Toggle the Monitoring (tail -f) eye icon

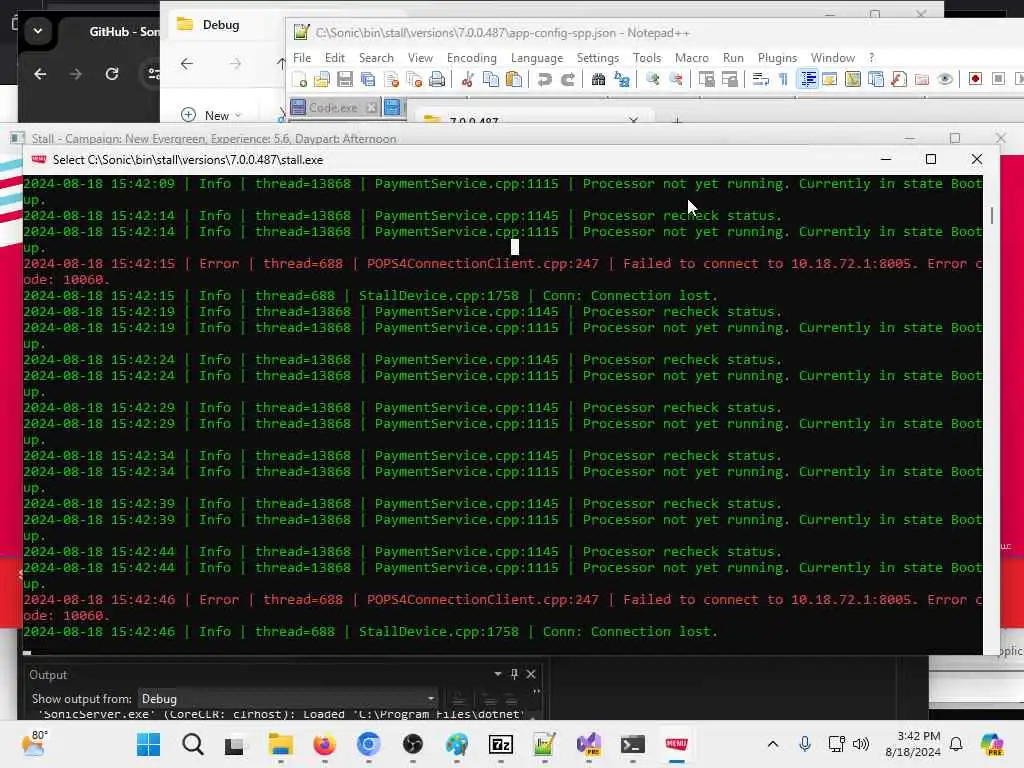click(x=945, y=80)
